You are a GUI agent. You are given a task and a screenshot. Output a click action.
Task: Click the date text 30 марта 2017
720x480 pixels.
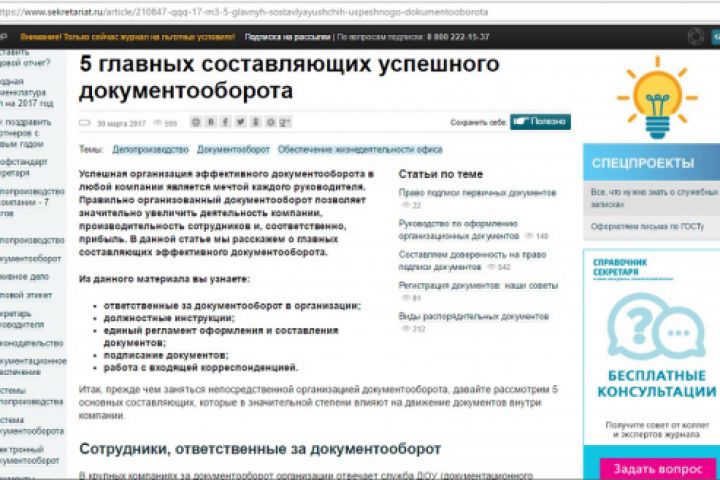[x=121, y=124]
